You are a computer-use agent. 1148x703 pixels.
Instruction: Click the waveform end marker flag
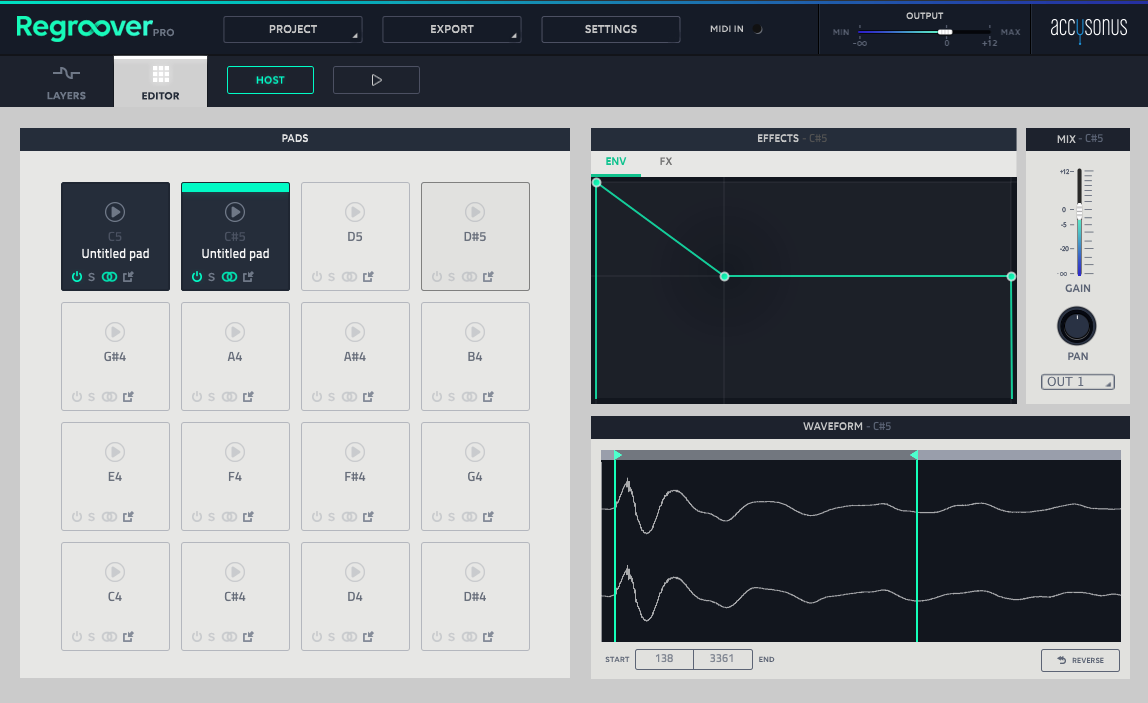(914, 455)
